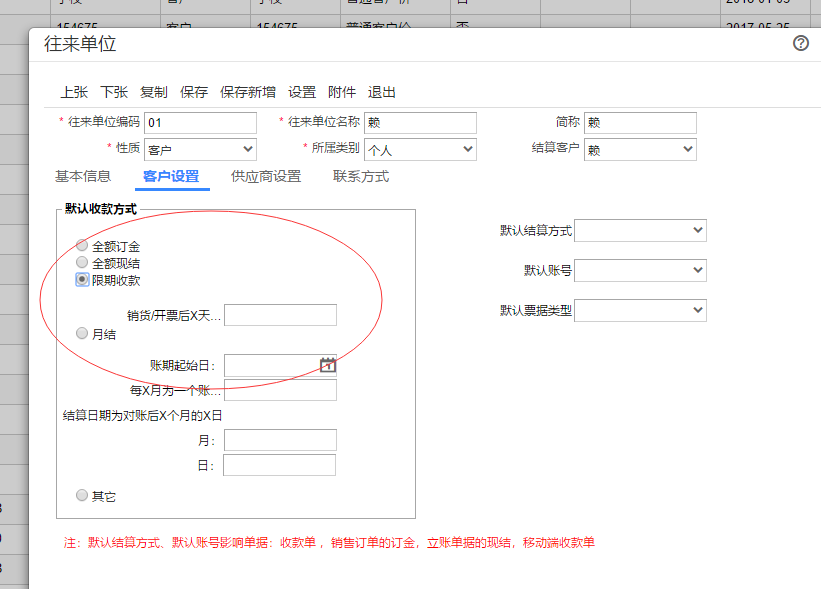Open the 供应商设置 tab
The width and height of the screenshot is (821, 589).
point(266,177)
